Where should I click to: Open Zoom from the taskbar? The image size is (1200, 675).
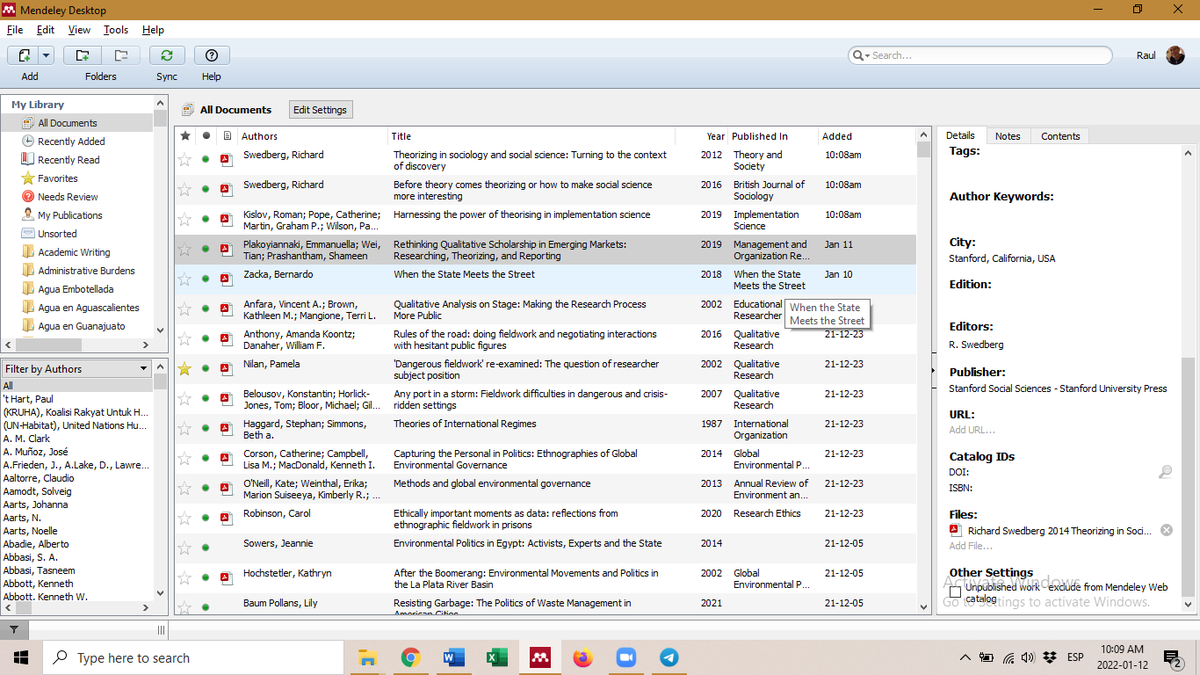(626, 657)
